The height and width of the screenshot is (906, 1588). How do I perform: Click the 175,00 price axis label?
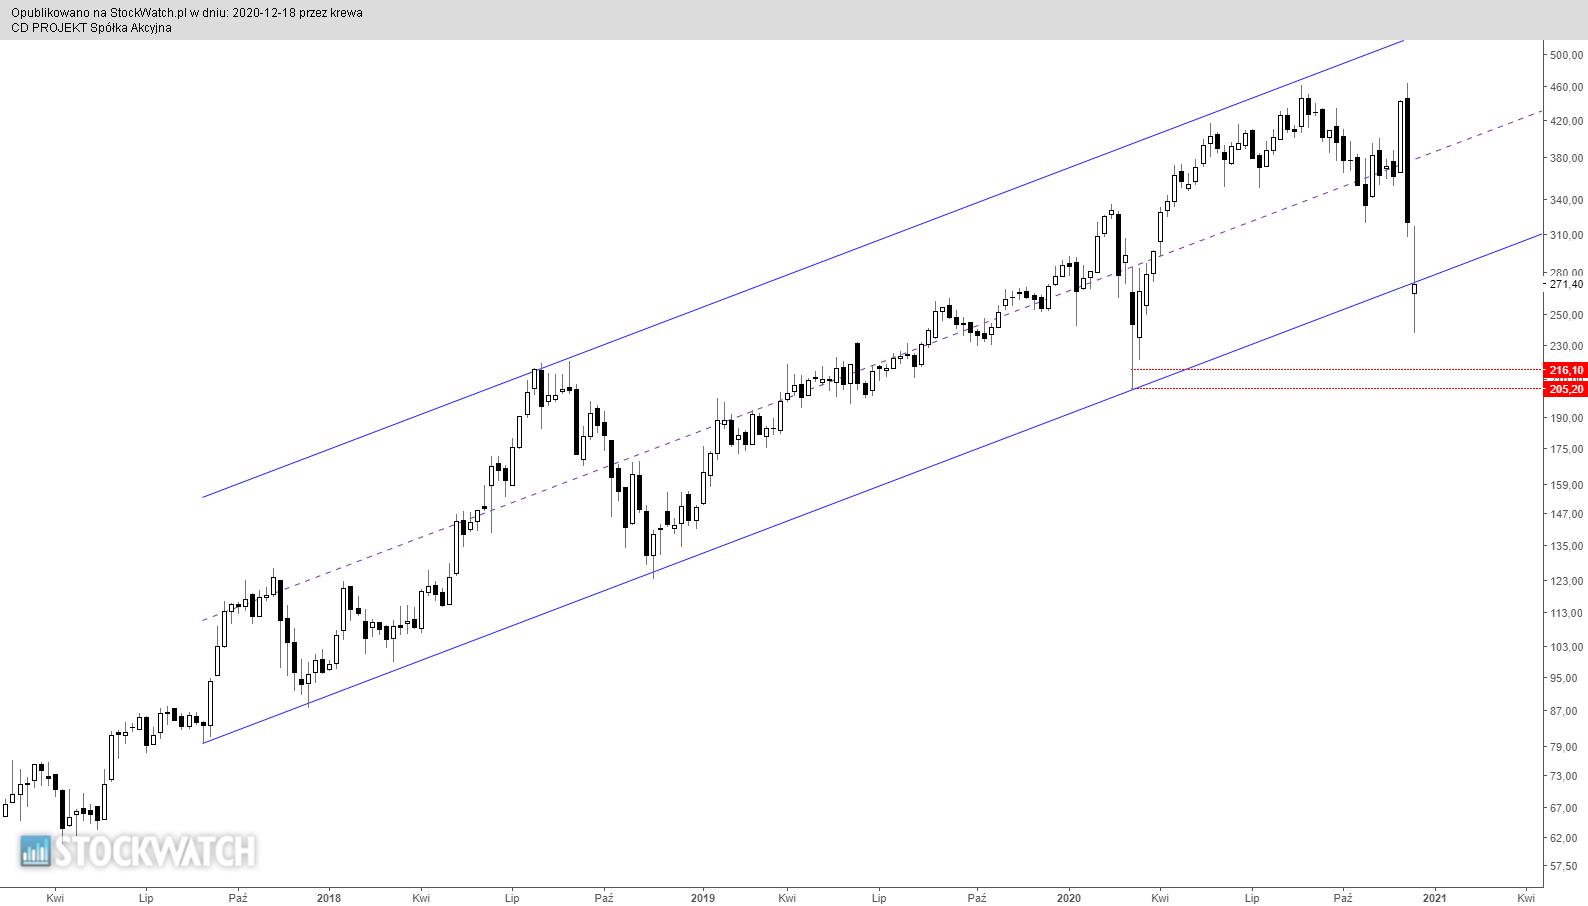tap(1566, 449)
